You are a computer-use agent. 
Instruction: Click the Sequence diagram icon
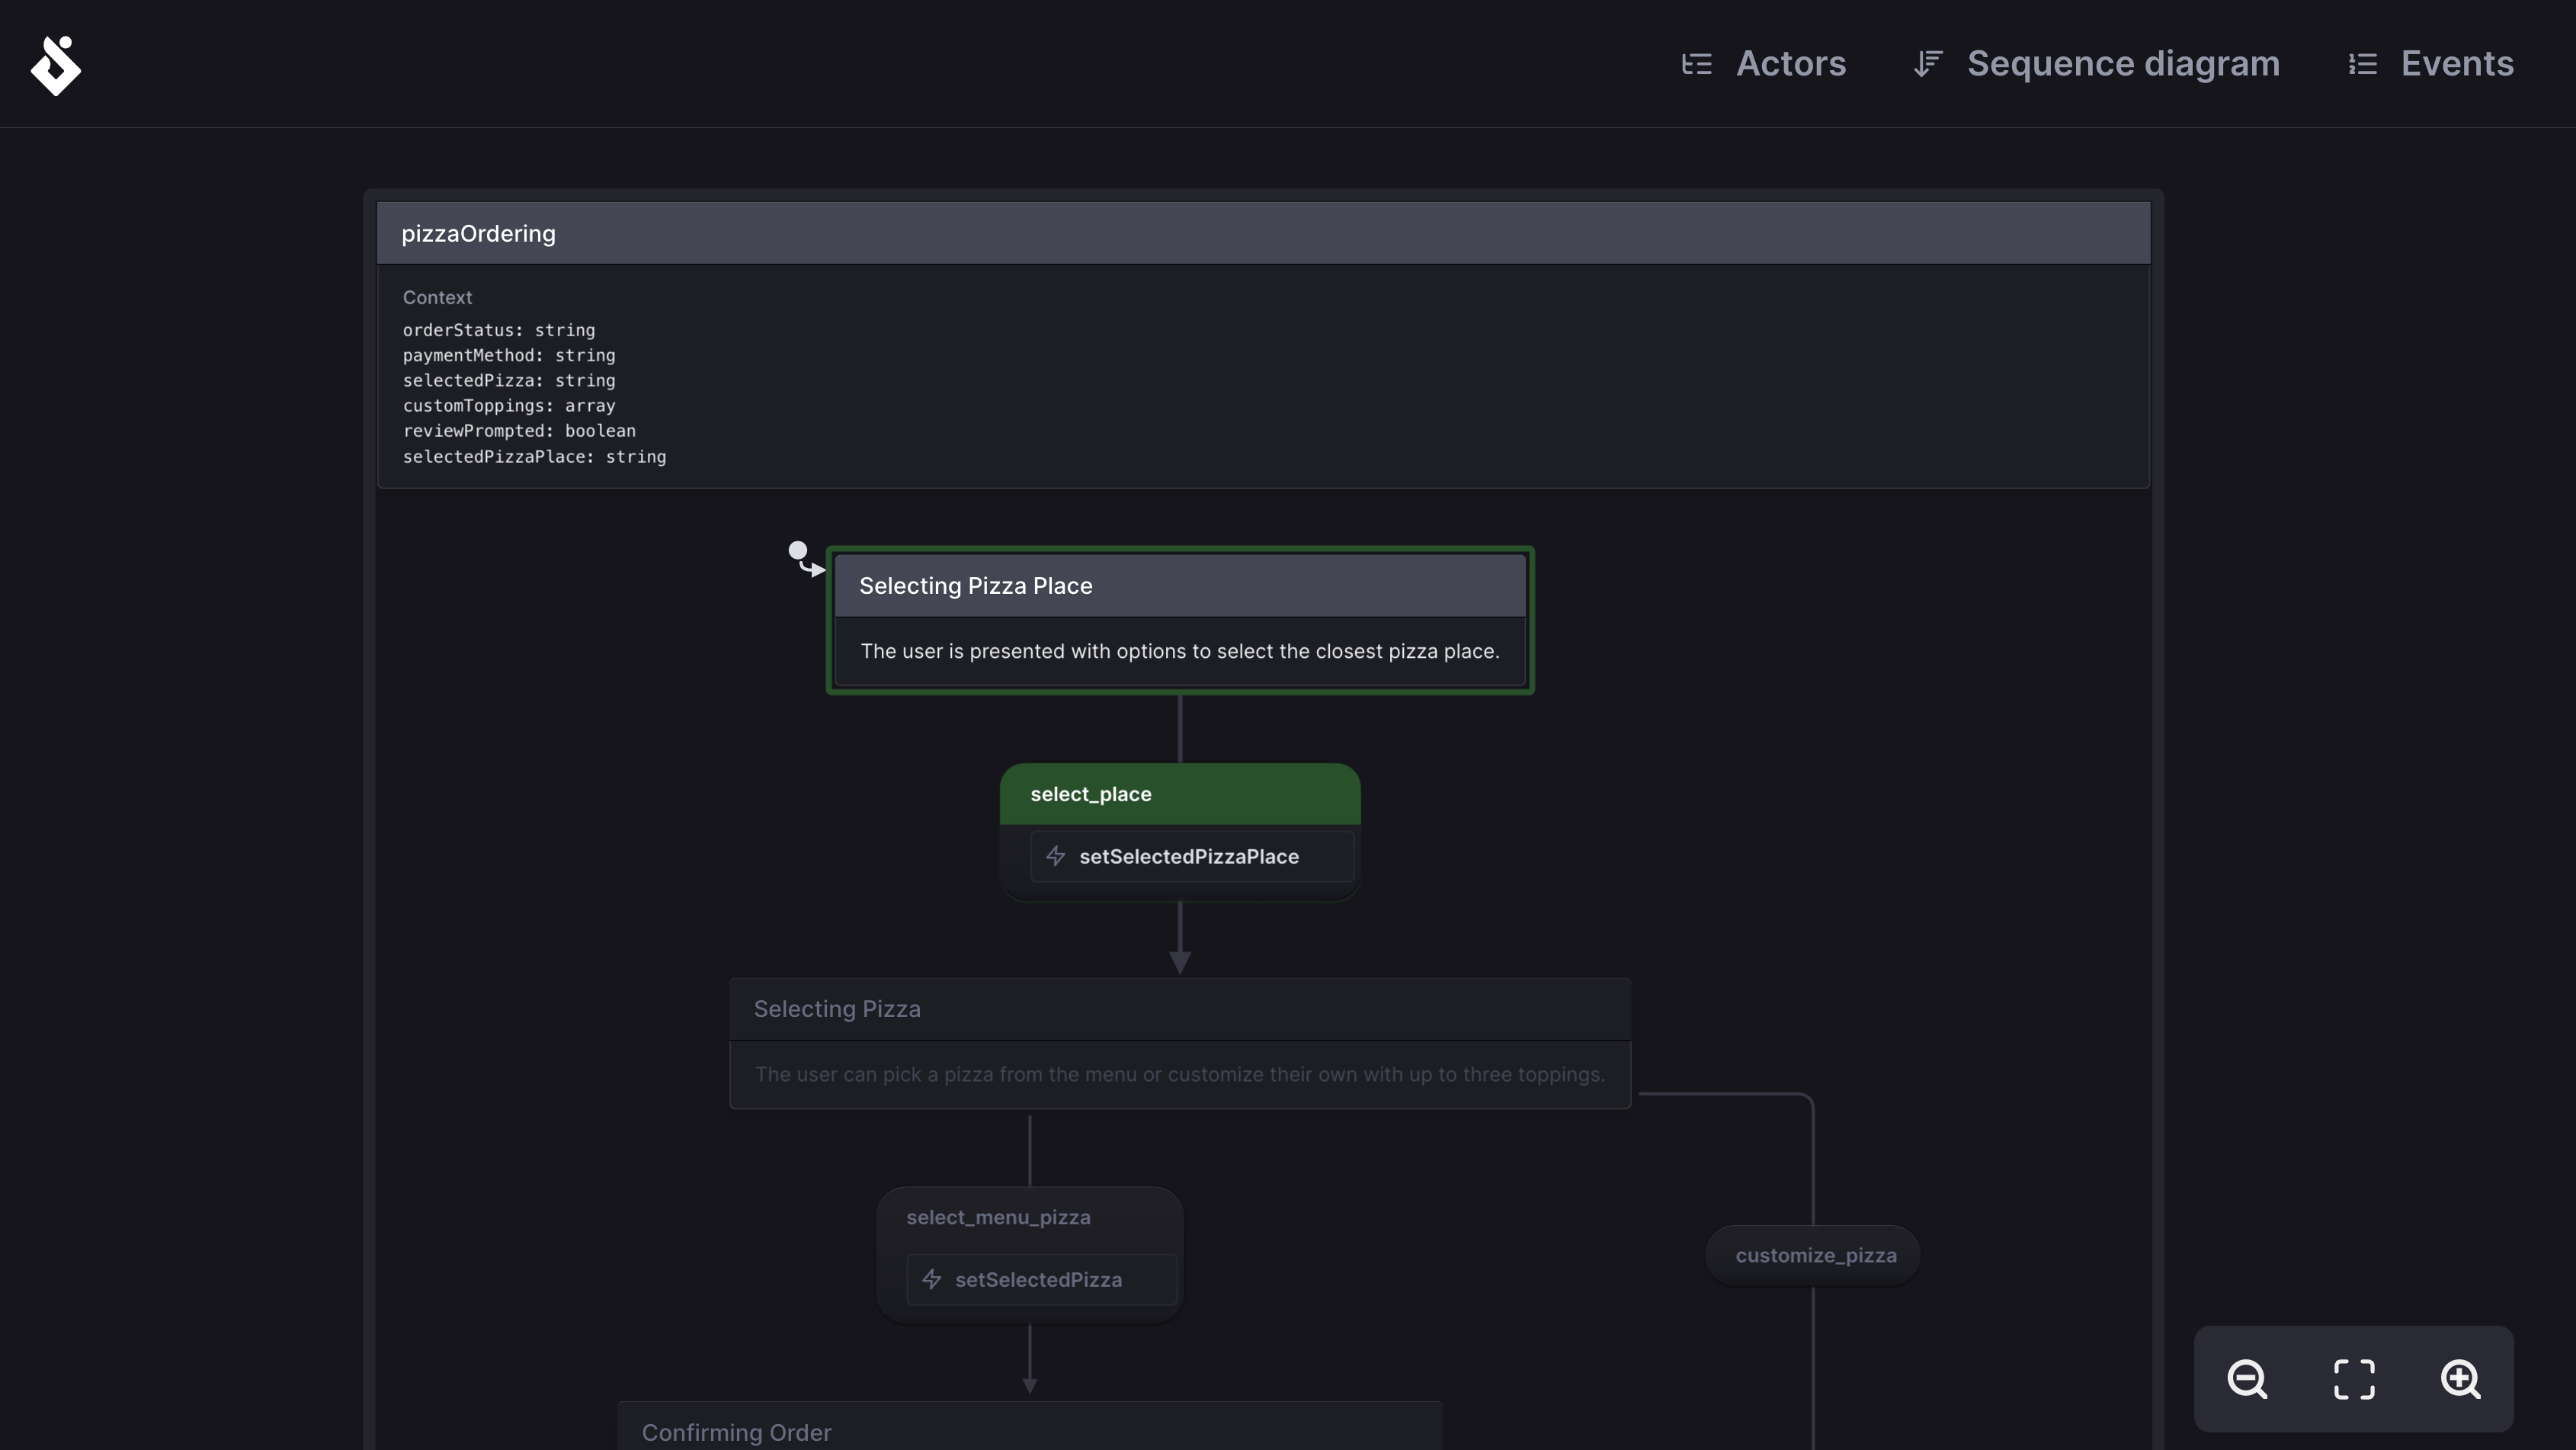(x=1927, y=63)
